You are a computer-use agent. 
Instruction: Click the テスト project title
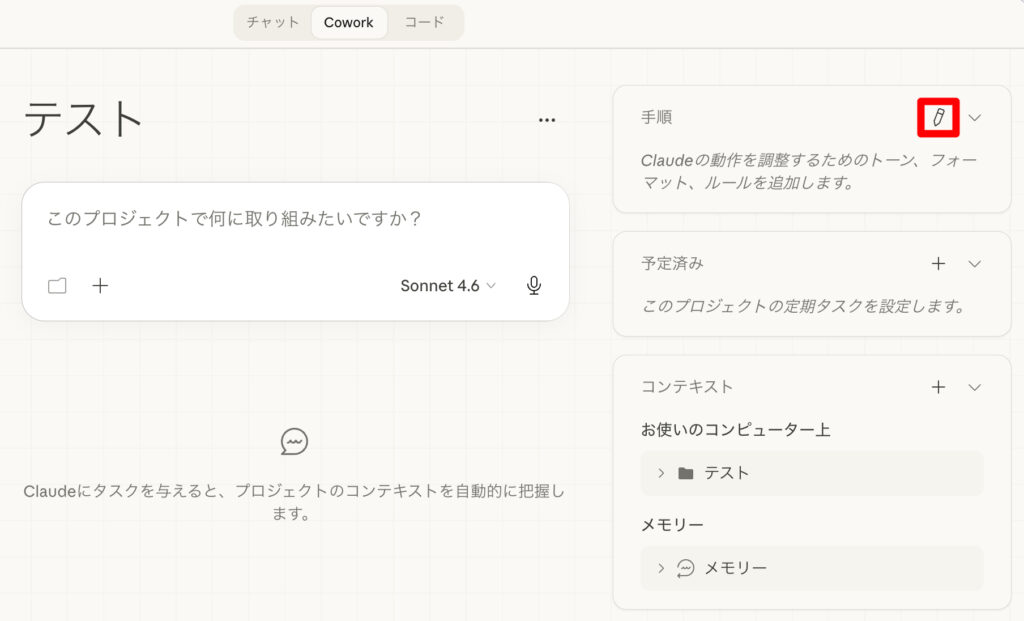(x=84, y=120)
